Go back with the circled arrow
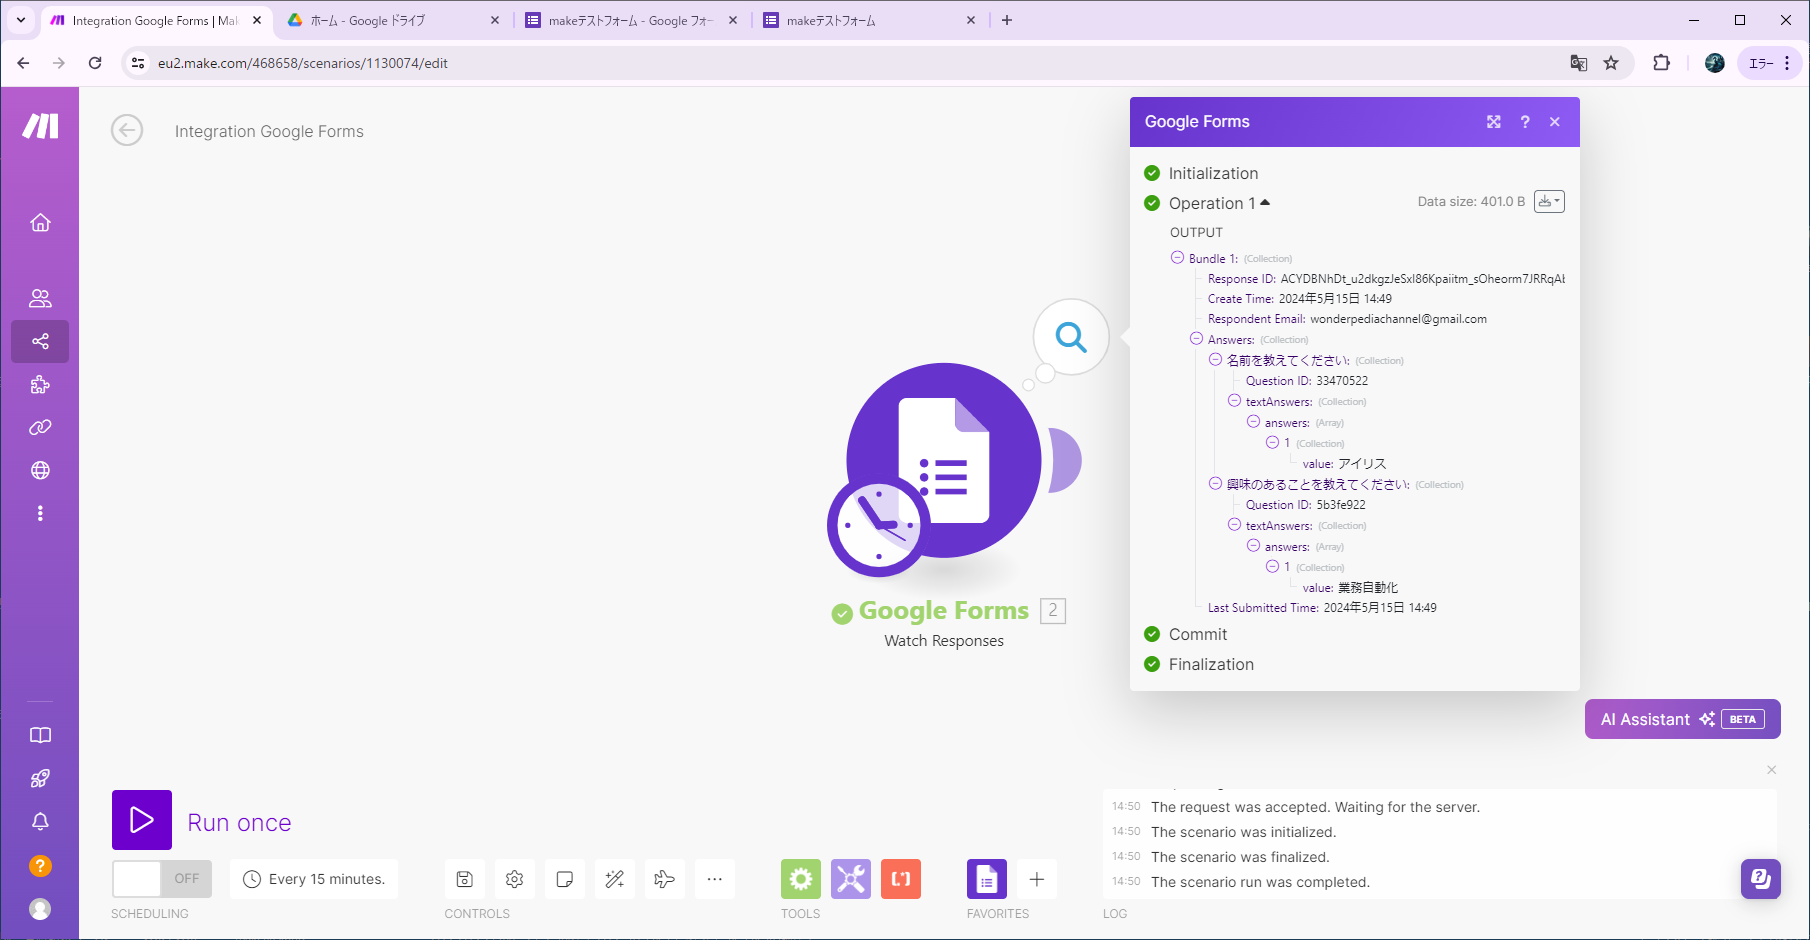1810x940 pixels. (127, 131)
